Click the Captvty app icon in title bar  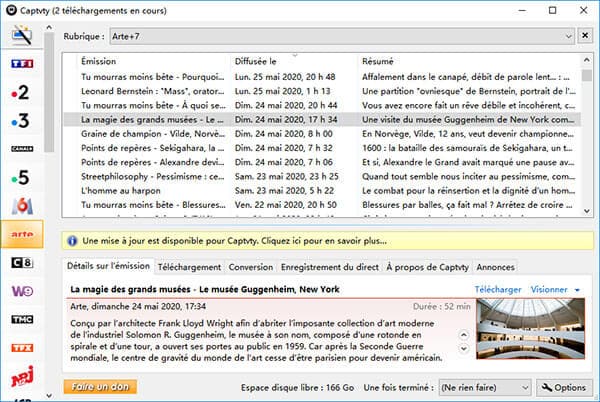click(11, 10)
